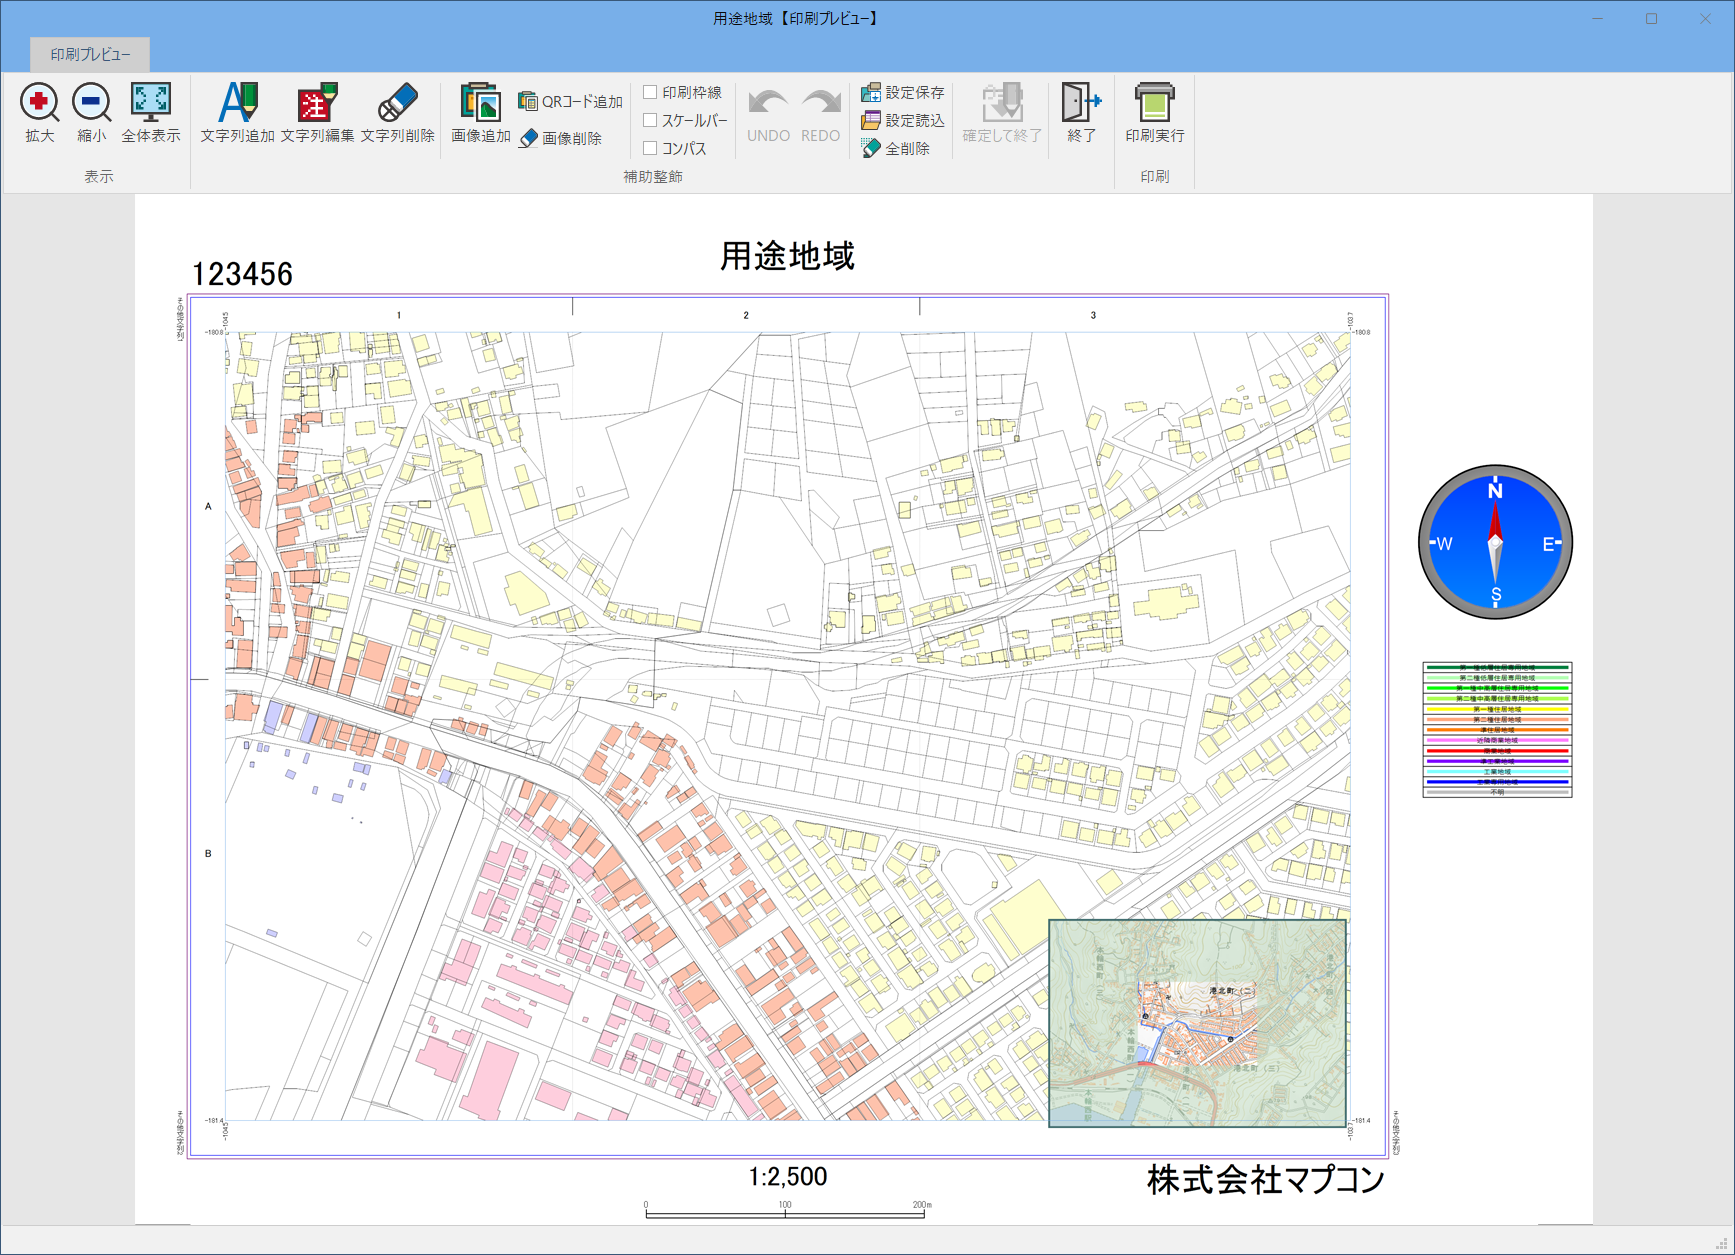Show full page with 全体表示
The image size is (1735, 1255).
[151, 103]
